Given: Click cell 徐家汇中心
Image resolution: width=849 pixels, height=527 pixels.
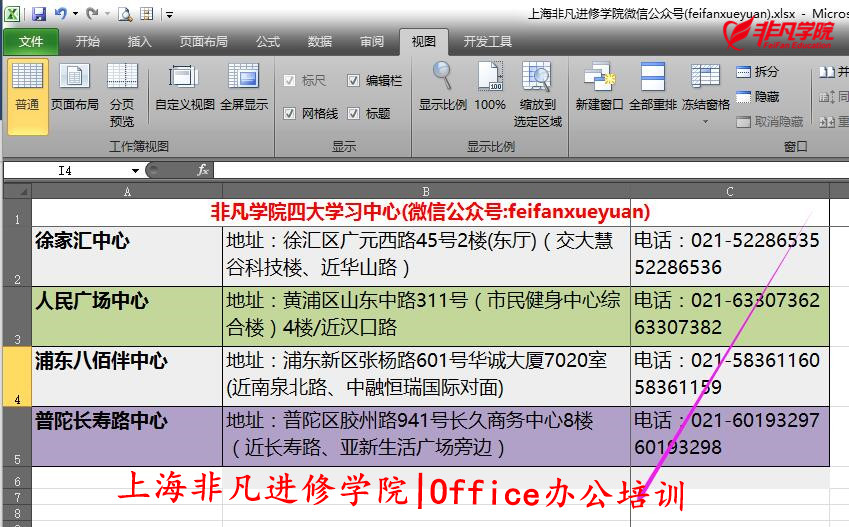Looking at the screenshot, I should click(x=127, y=257).
